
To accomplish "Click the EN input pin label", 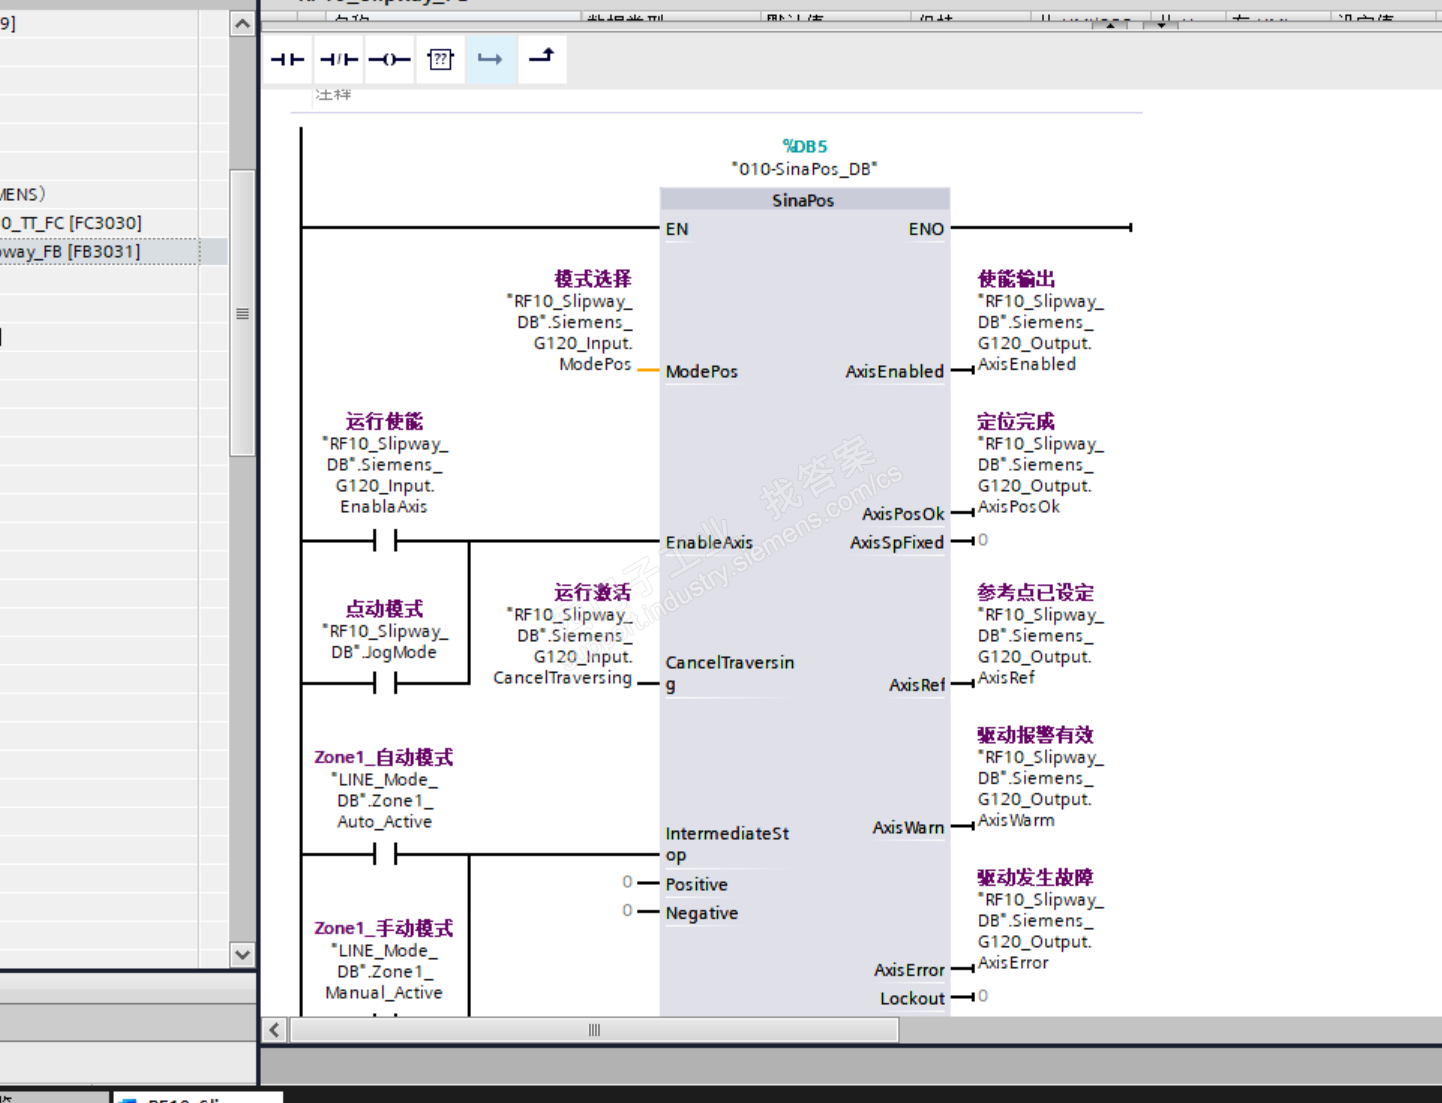I will click(x=677, y=229).
